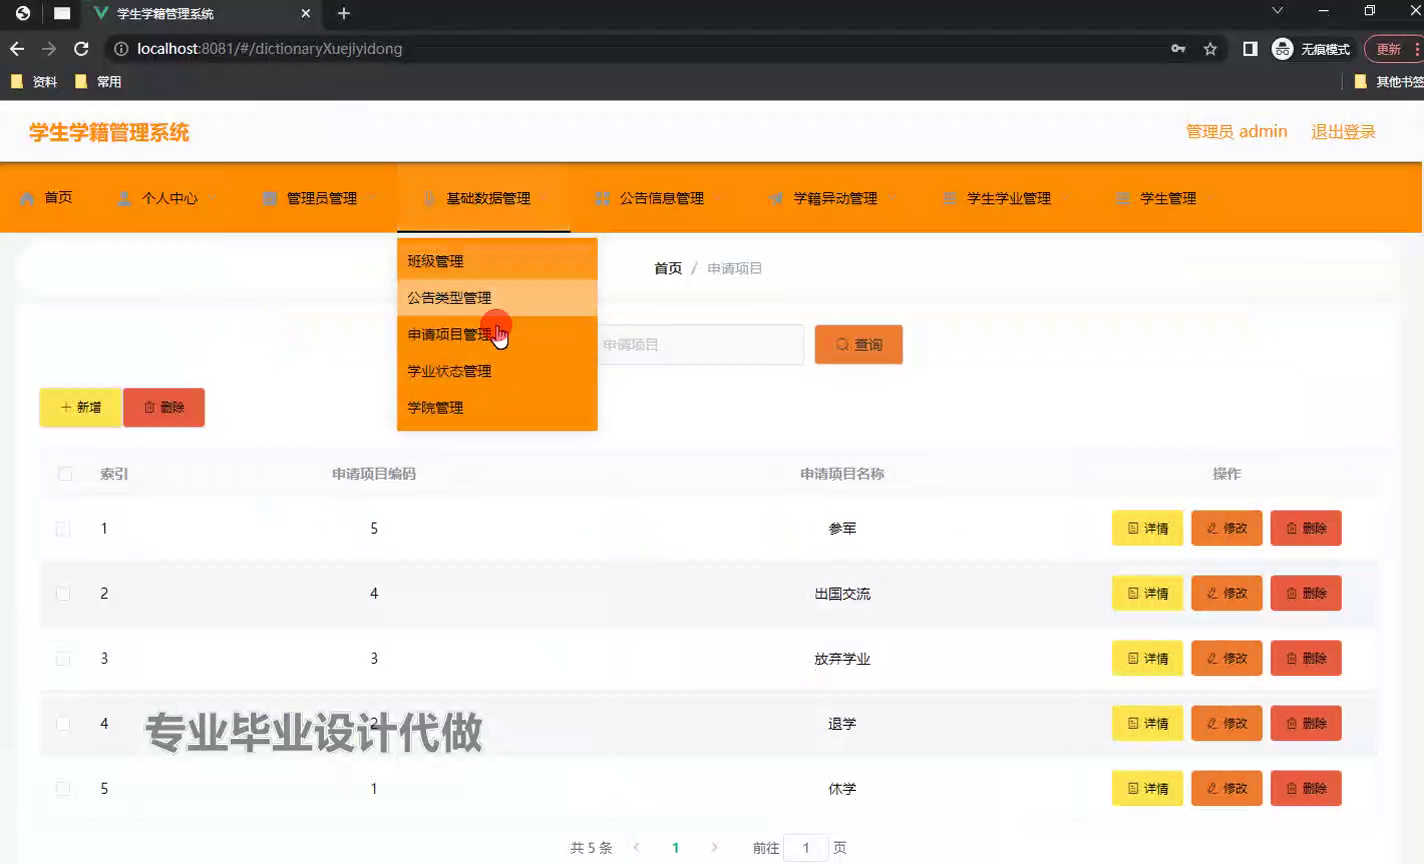Click the 删除 batch delete button above table

164,408
